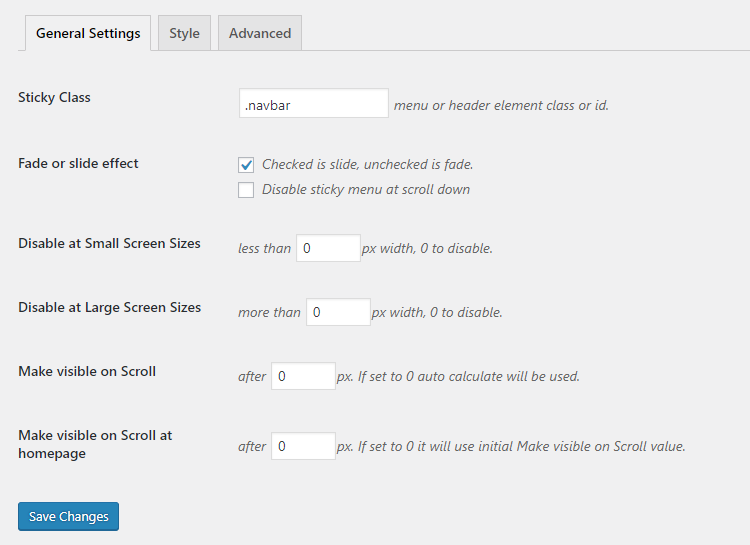Click the 'Sticky Class' setting label

54,98
